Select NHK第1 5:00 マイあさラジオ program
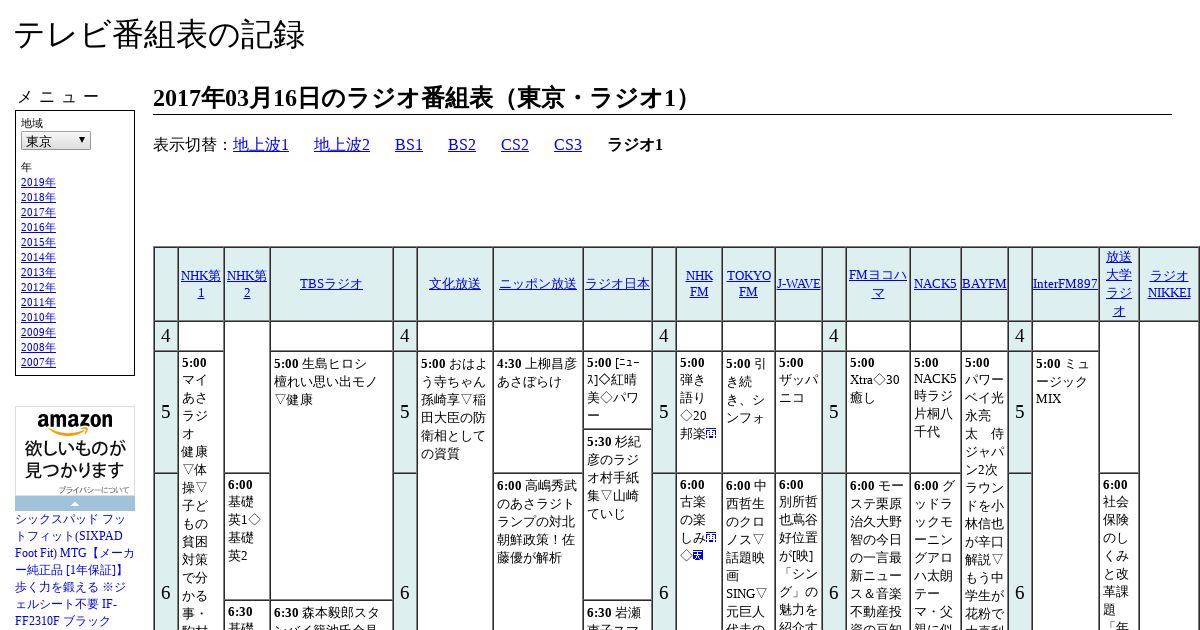This screenshot has width=1200, height=630. click(201, 490)
